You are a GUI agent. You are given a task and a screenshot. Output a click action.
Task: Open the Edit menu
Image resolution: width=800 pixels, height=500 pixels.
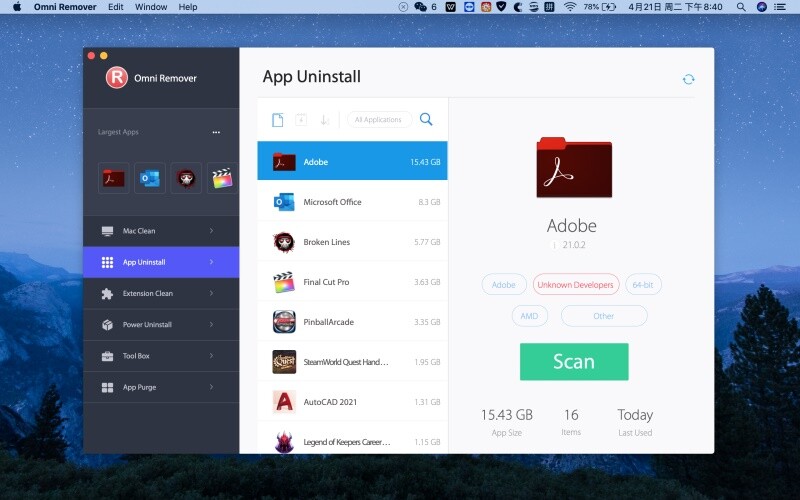[x=116, y=7]
